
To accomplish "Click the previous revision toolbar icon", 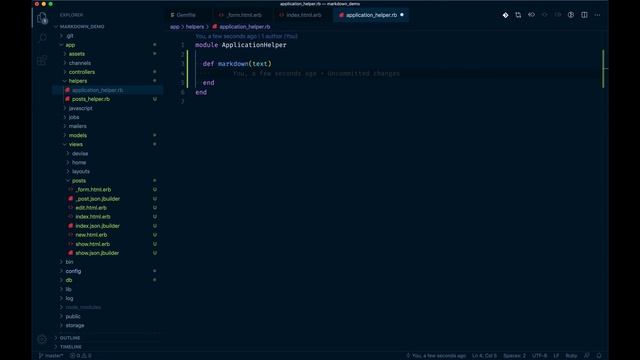I will 531,15.
